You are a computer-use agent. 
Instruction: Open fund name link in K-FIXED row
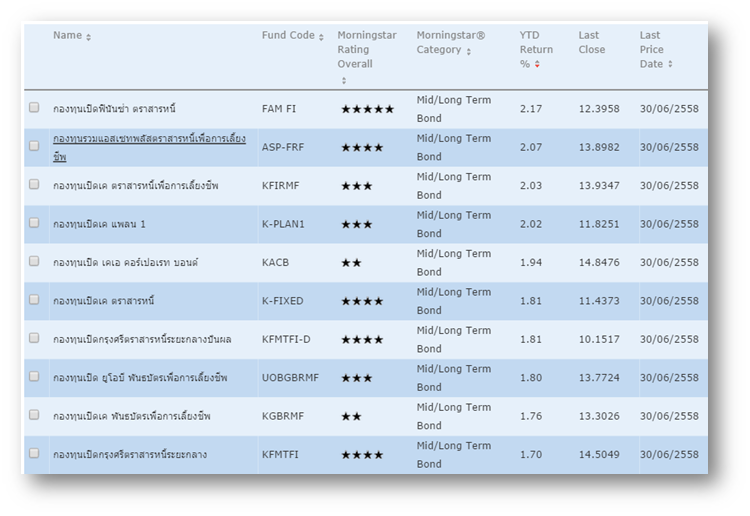click(104, 301)
